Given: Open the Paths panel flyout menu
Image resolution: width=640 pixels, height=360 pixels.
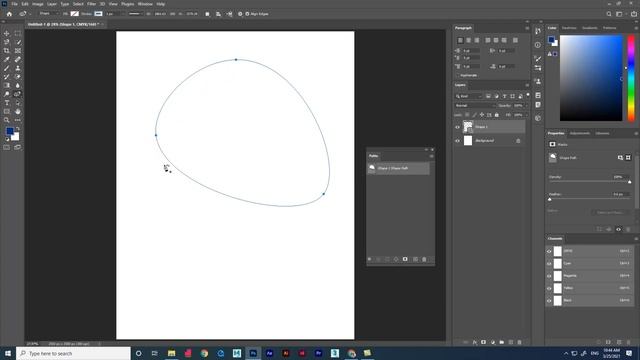Looking at the screenshot, I should click(x=431, y=156).
